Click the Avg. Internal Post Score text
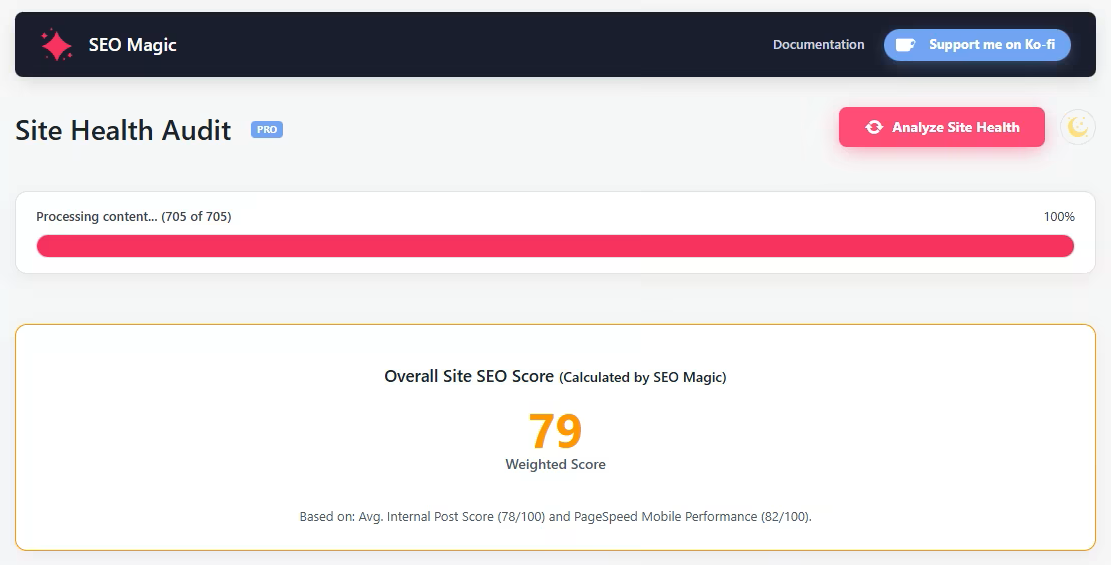Screen dimensions: 1111x565 click(437, 517)
